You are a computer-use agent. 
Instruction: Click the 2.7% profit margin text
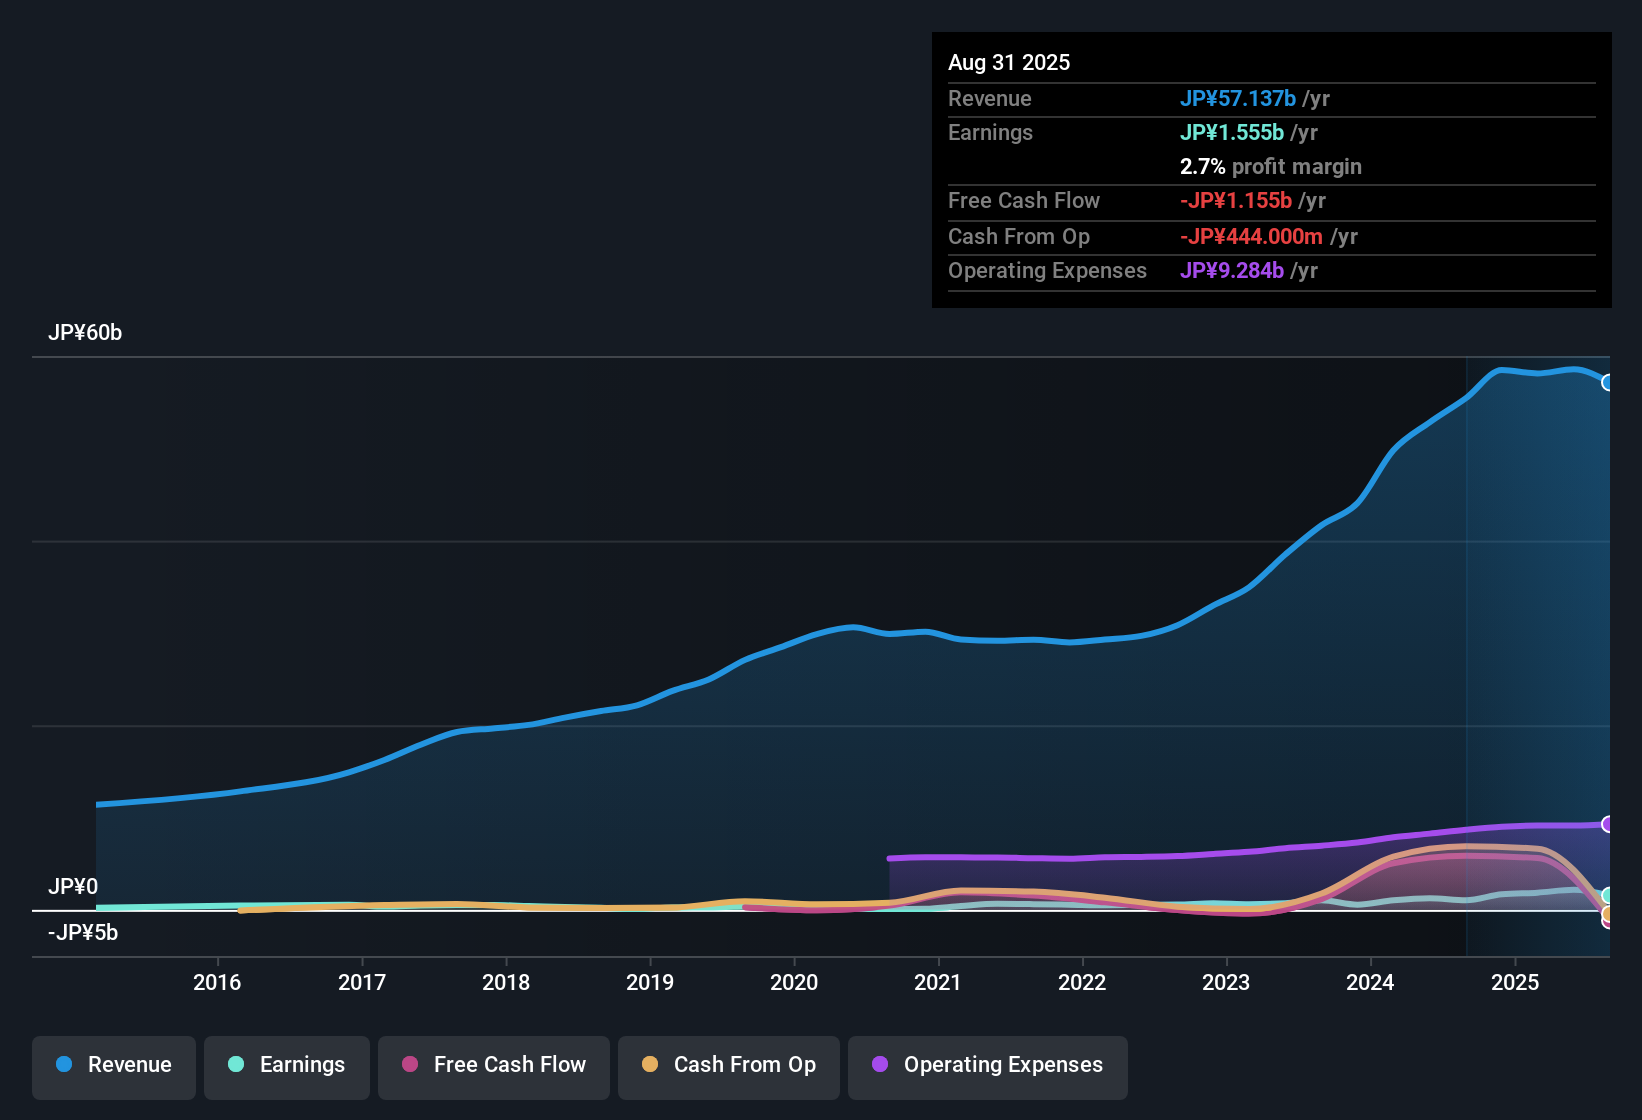click(1270, 167)
